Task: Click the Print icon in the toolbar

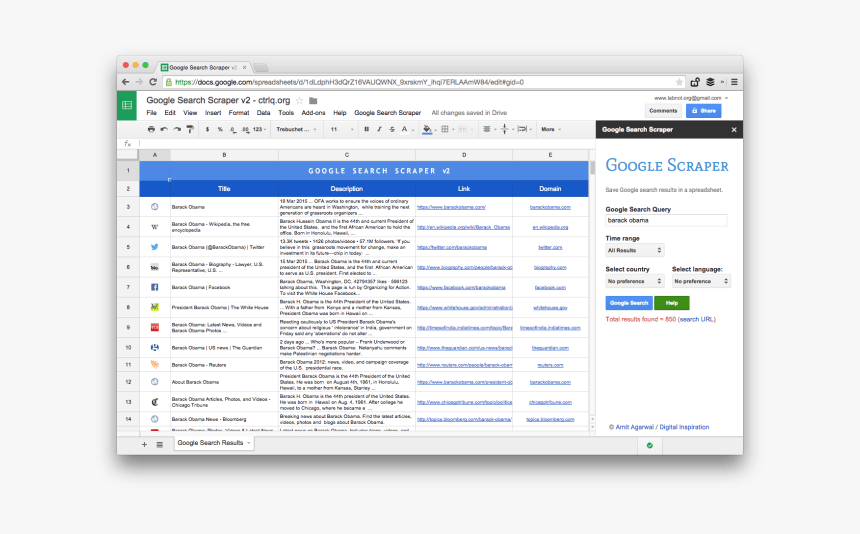Action: (151, 129)
